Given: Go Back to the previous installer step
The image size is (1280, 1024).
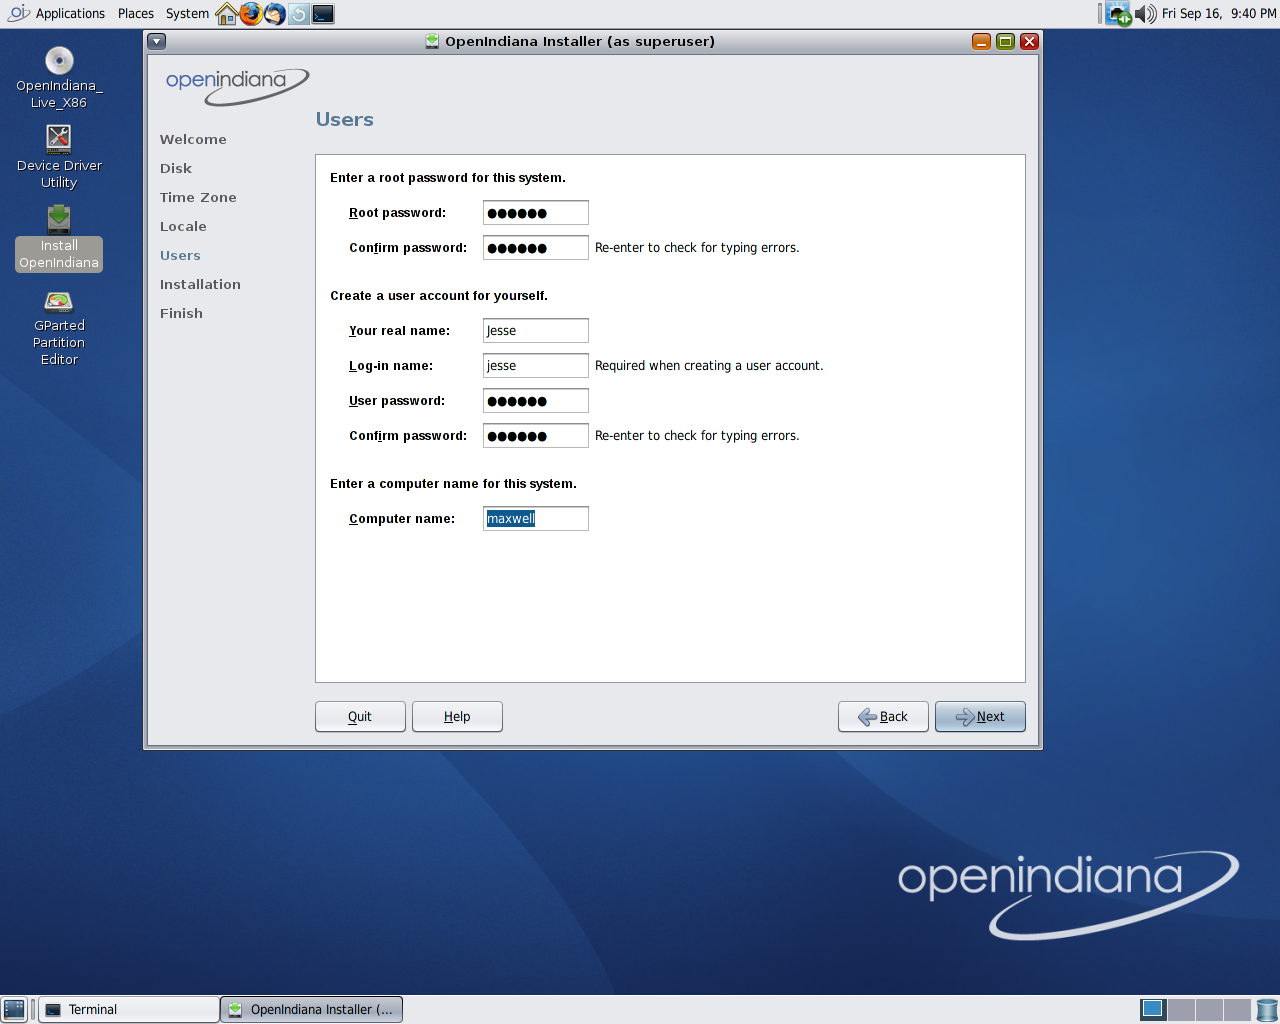Looking at the screenshot, I should tap(883, 717).
